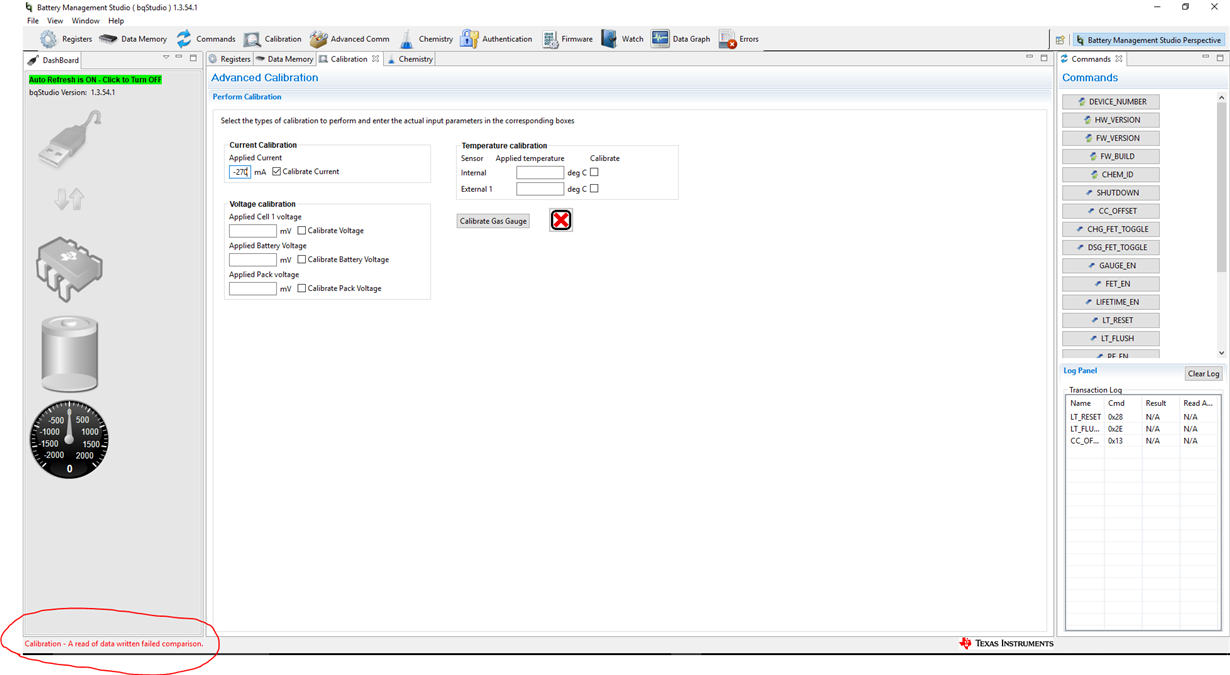The width and height of the screenshot is (1230, 675).
Task: Send the DSG_FET_TOGGLE command
Action: [x=1111, y=247]
